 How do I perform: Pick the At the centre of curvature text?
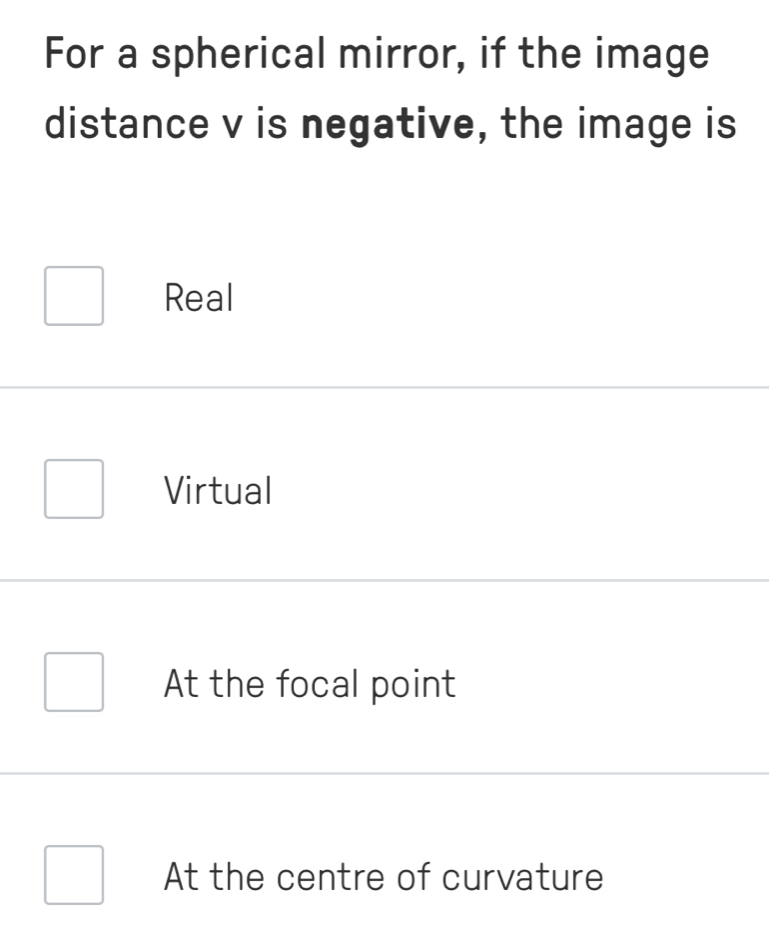click(383, 877)
